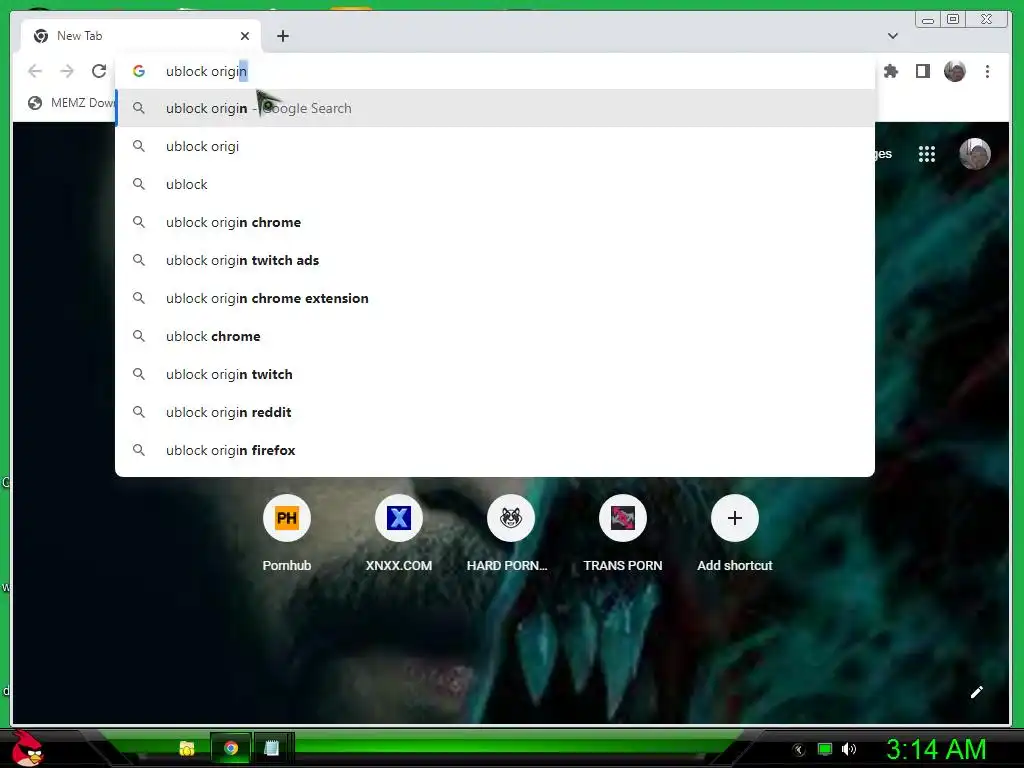Open the Google apps grid
This screenshot has width=1024, height=768.
(x=927, y=154)
